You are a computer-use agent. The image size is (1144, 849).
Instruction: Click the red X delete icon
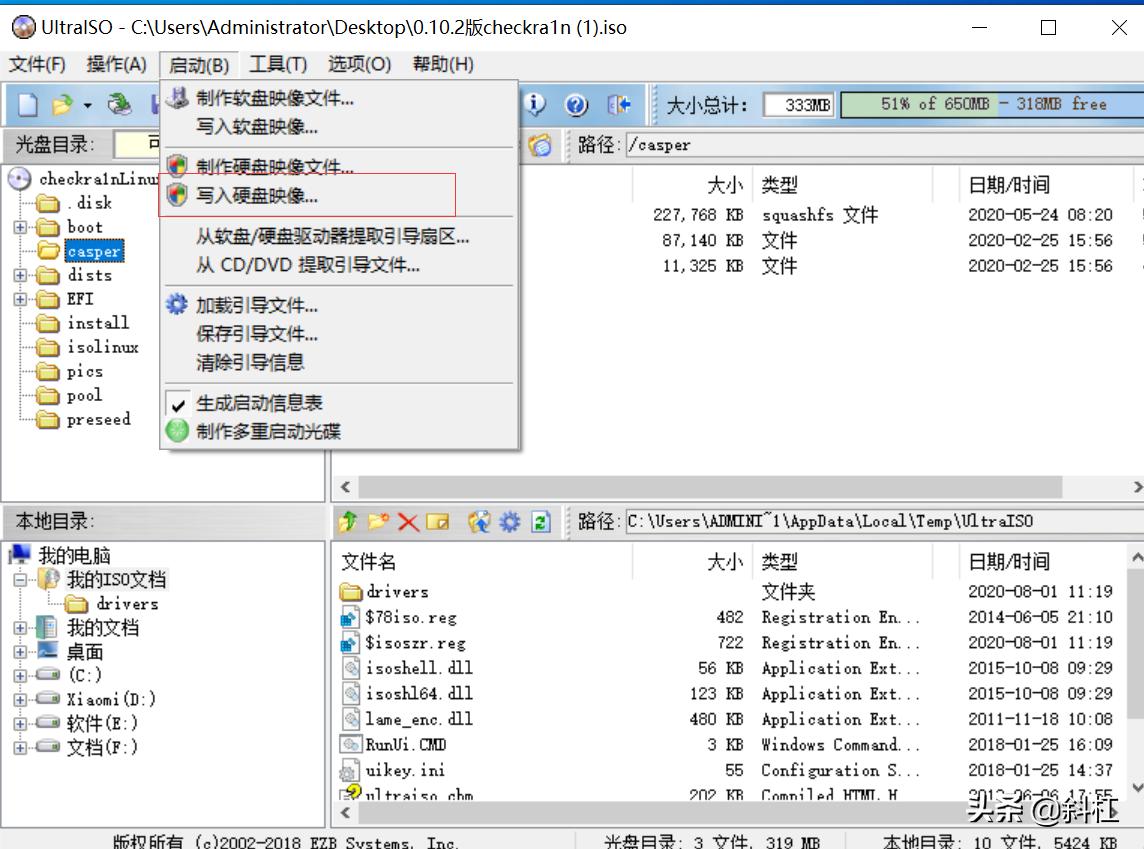coord(409,521)
